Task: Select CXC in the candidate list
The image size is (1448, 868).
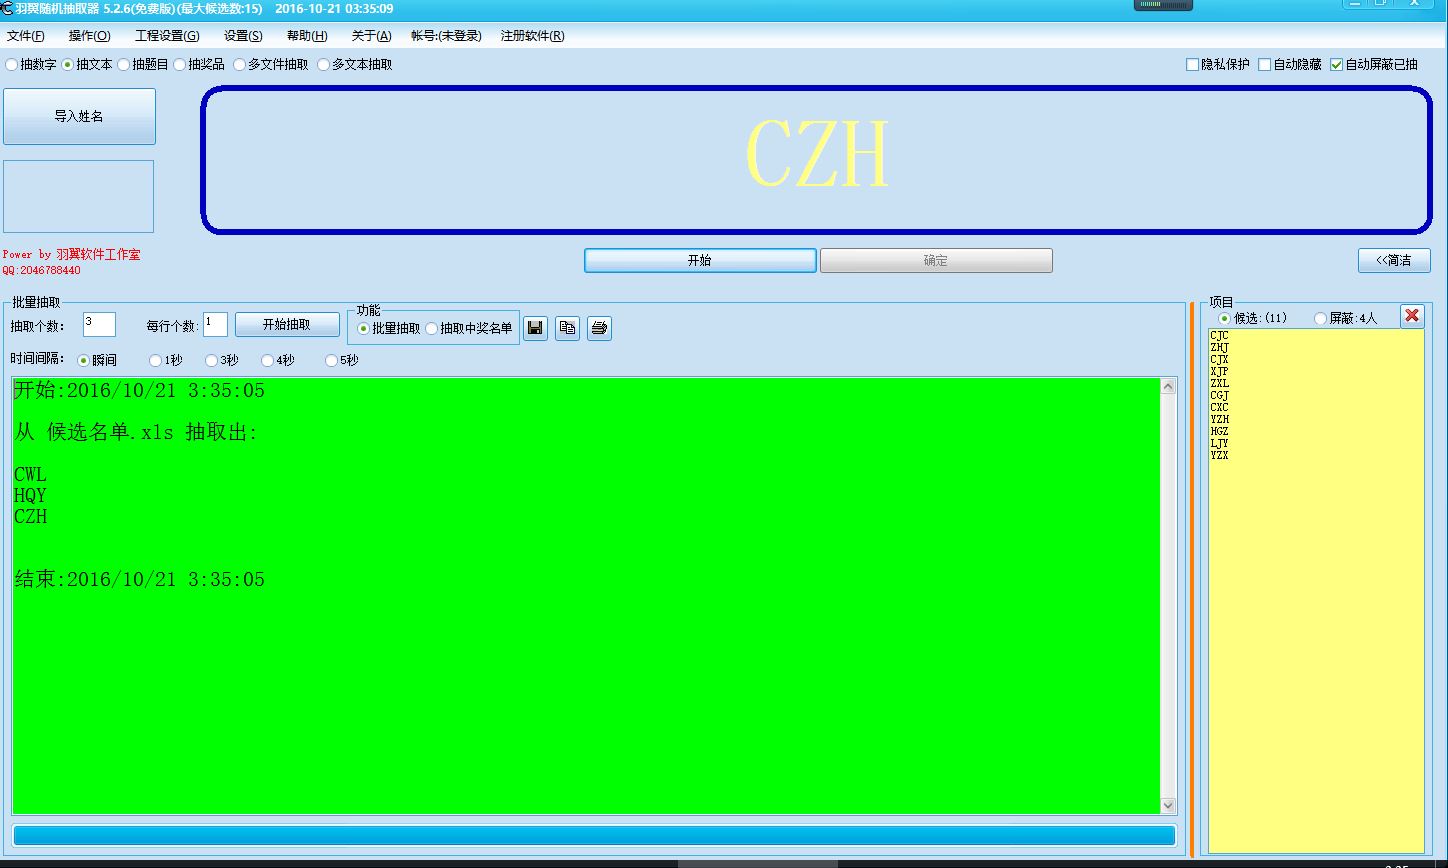Action: 1219,408
